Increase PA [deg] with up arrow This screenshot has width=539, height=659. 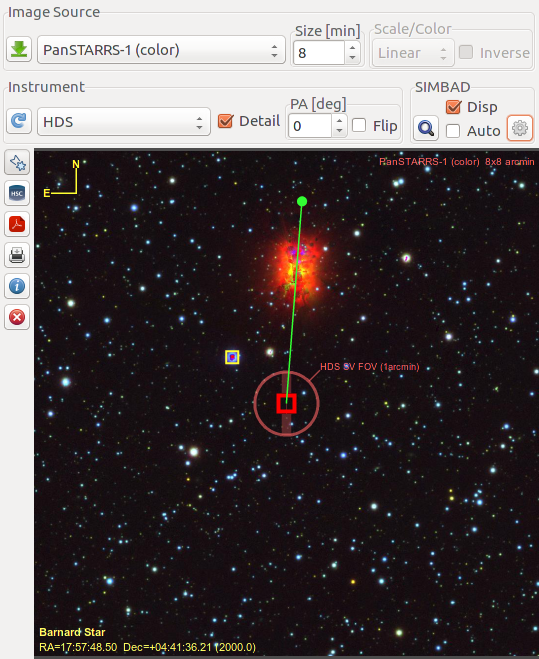coord(339,121)
